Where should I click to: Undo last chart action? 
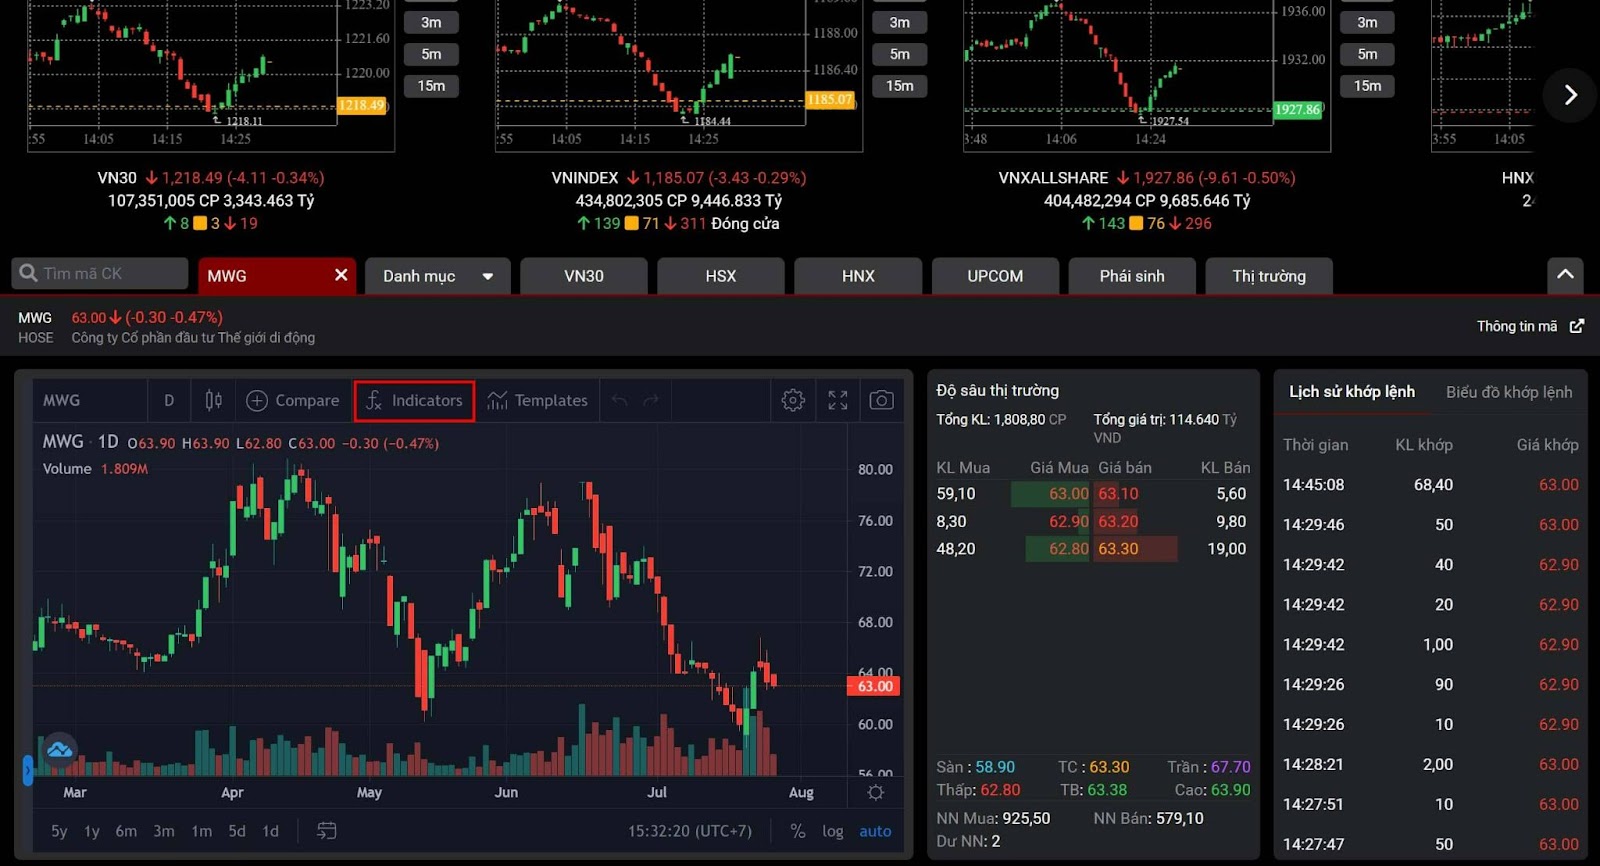click(620, 400)
